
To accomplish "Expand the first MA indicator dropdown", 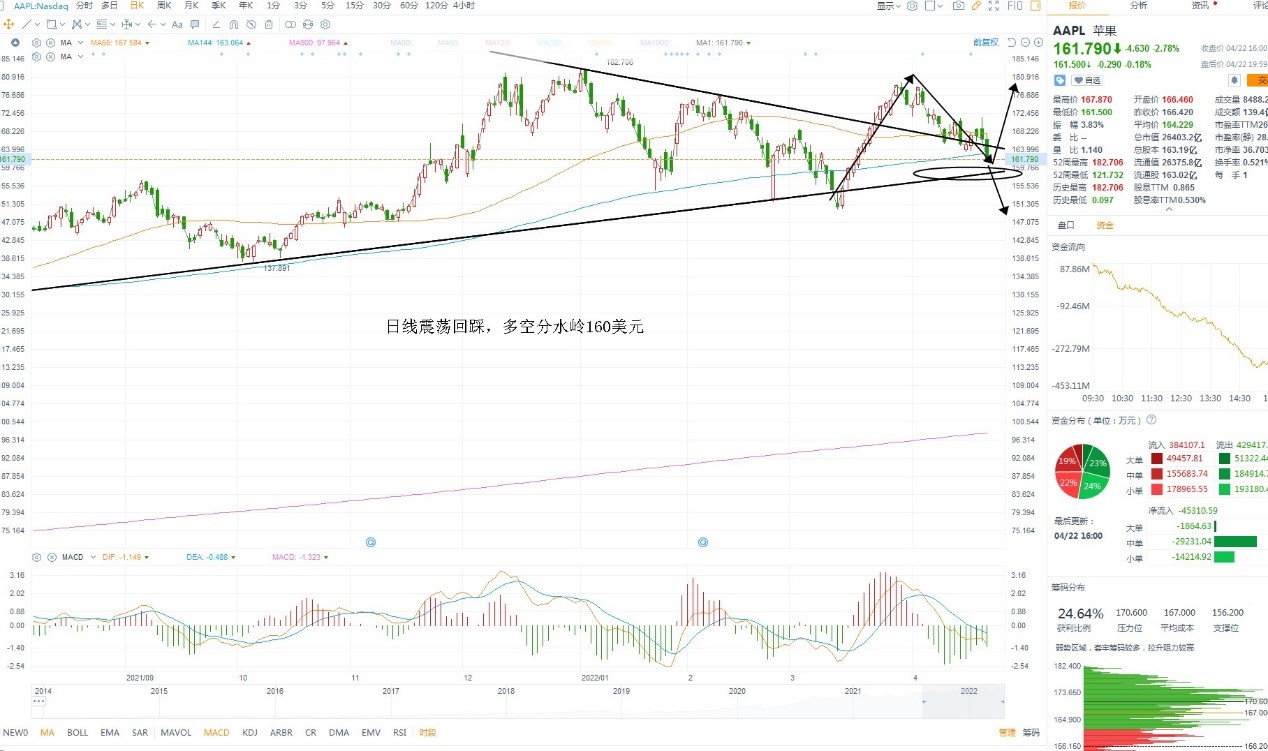I will pyautogui.click(x=80, y=43).
